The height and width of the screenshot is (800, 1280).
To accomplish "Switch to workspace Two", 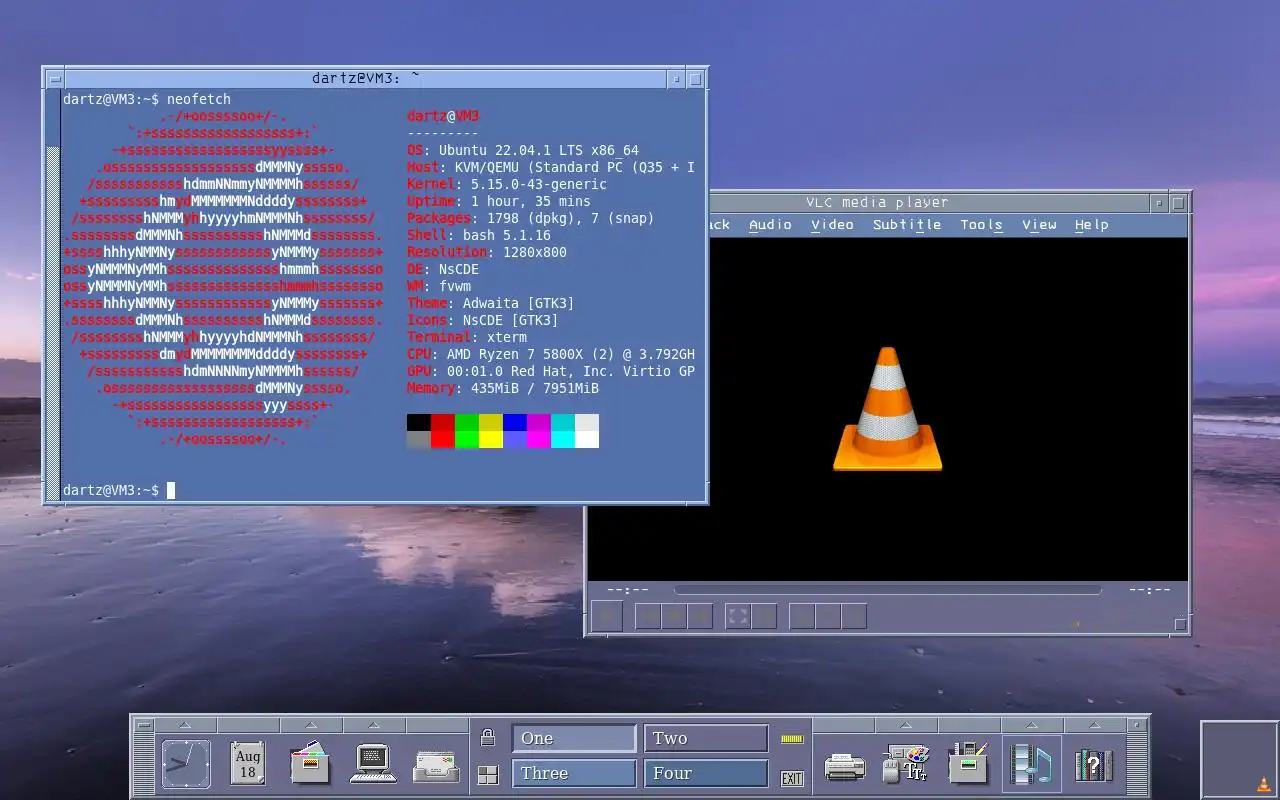I will pyautogui.click(x=706, y=739).
